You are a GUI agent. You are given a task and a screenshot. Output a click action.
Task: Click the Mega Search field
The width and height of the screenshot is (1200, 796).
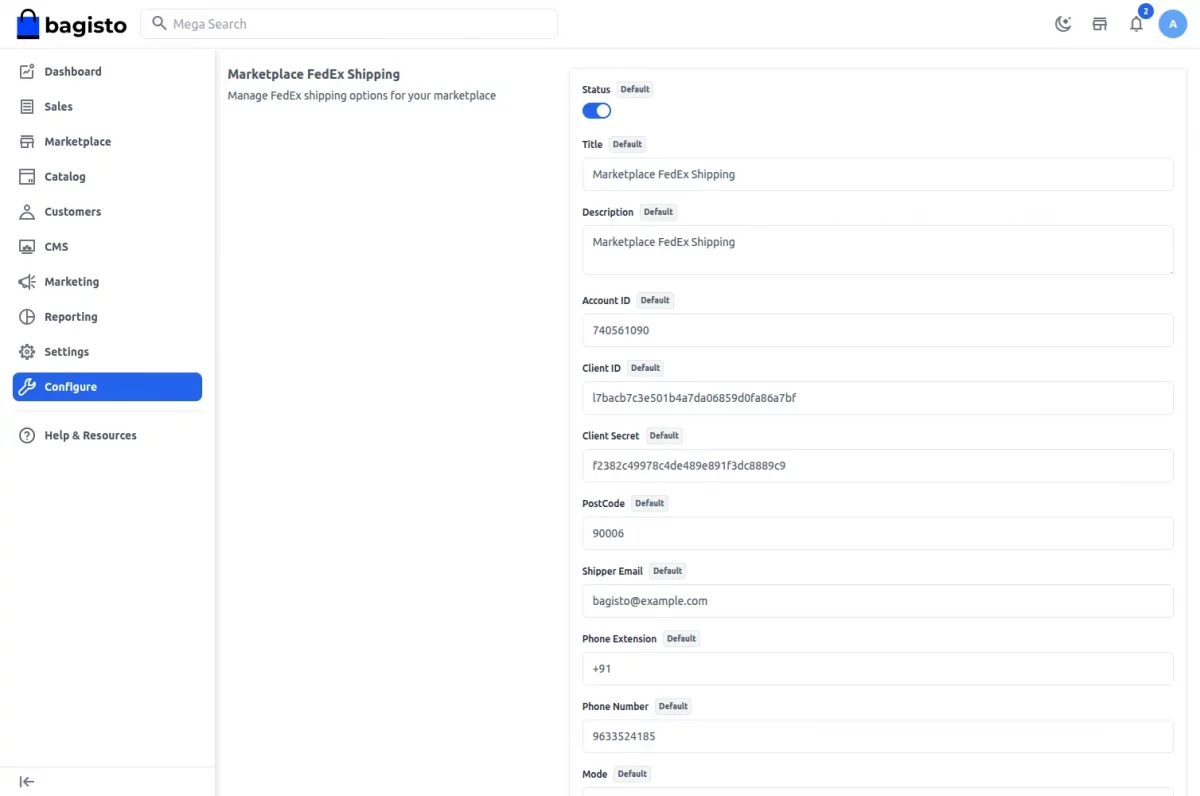tap(349, 24)
